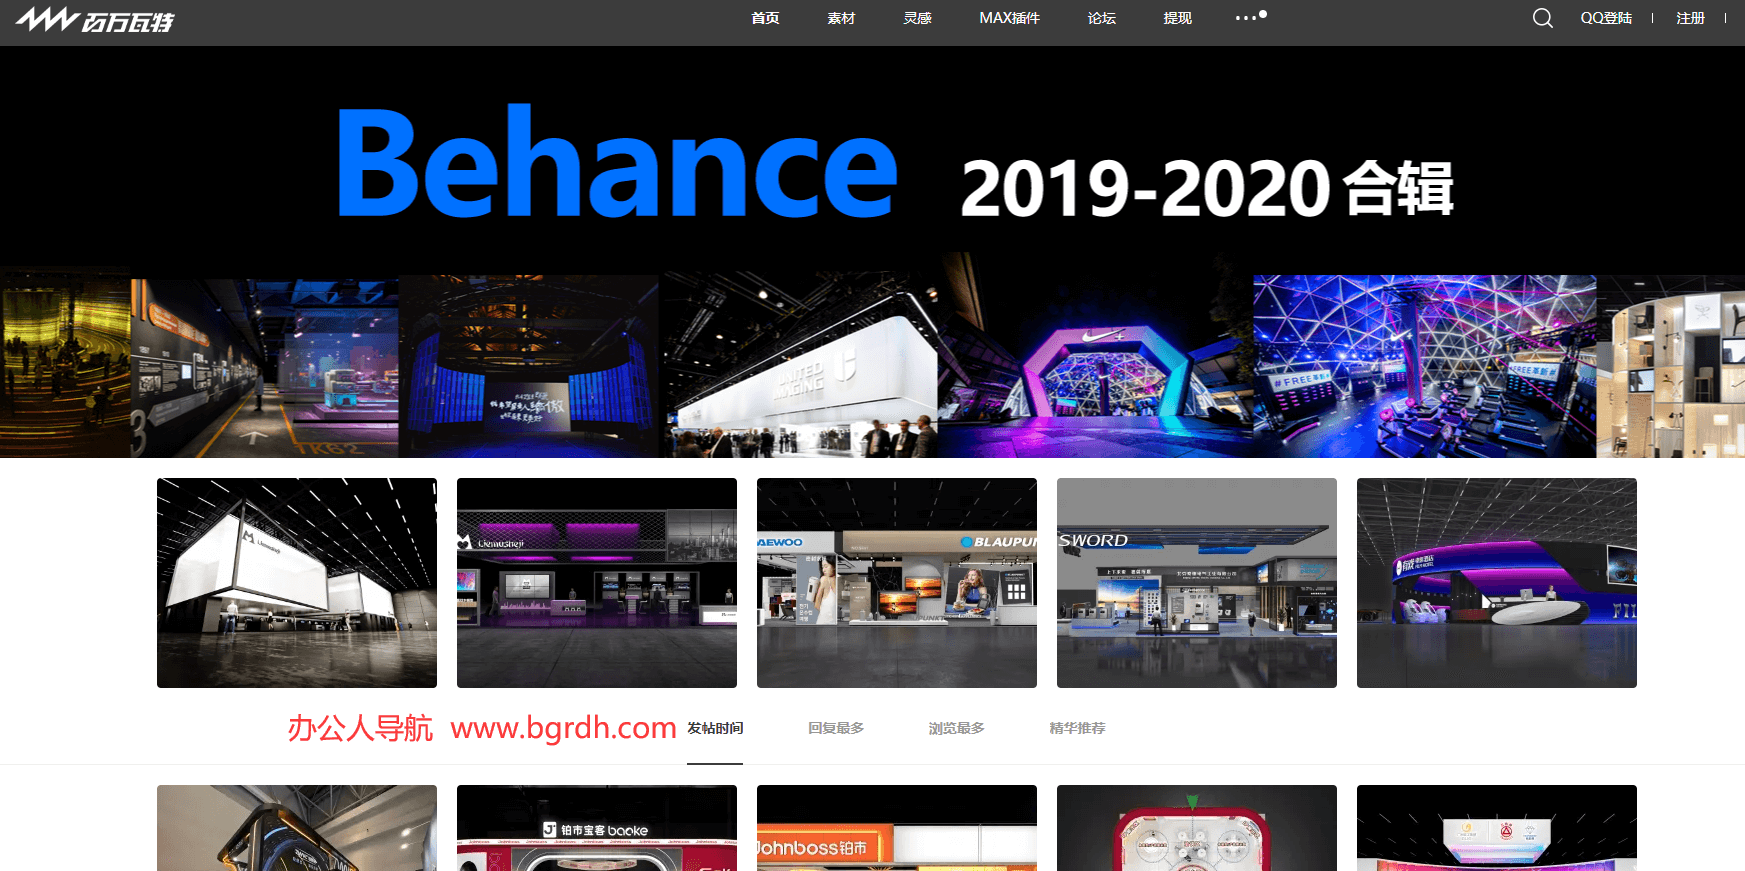Select the 浏览最多 sort tab

tap(956, 728)
